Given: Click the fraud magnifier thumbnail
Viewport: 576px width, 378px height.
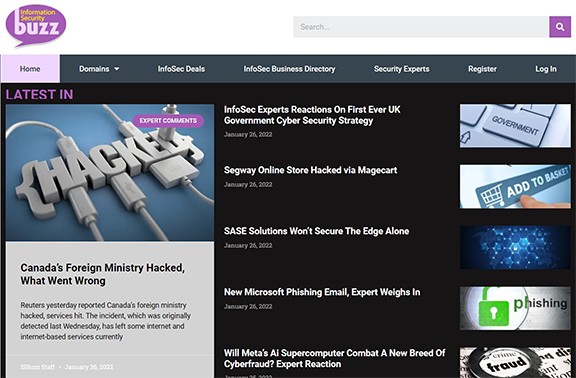Looking at the screenshot, I should [x=515, y=363].
